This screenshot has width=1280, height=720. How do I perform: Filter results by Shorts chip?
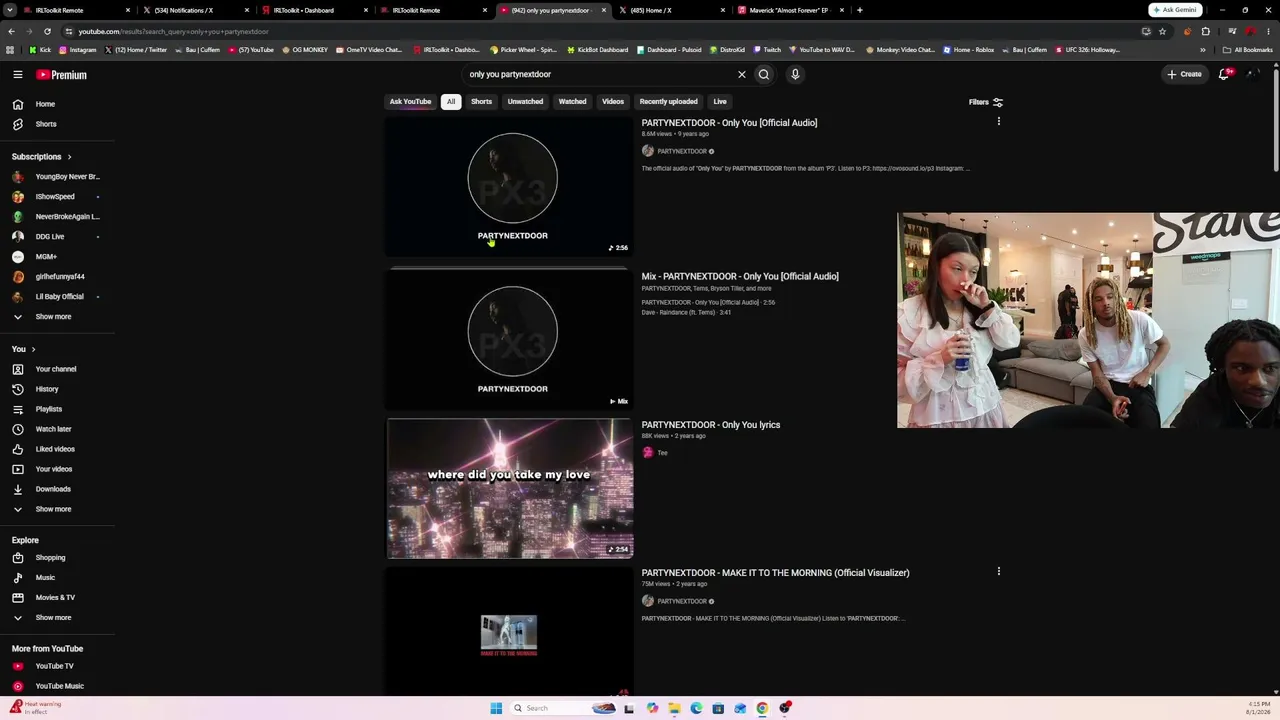481,101
